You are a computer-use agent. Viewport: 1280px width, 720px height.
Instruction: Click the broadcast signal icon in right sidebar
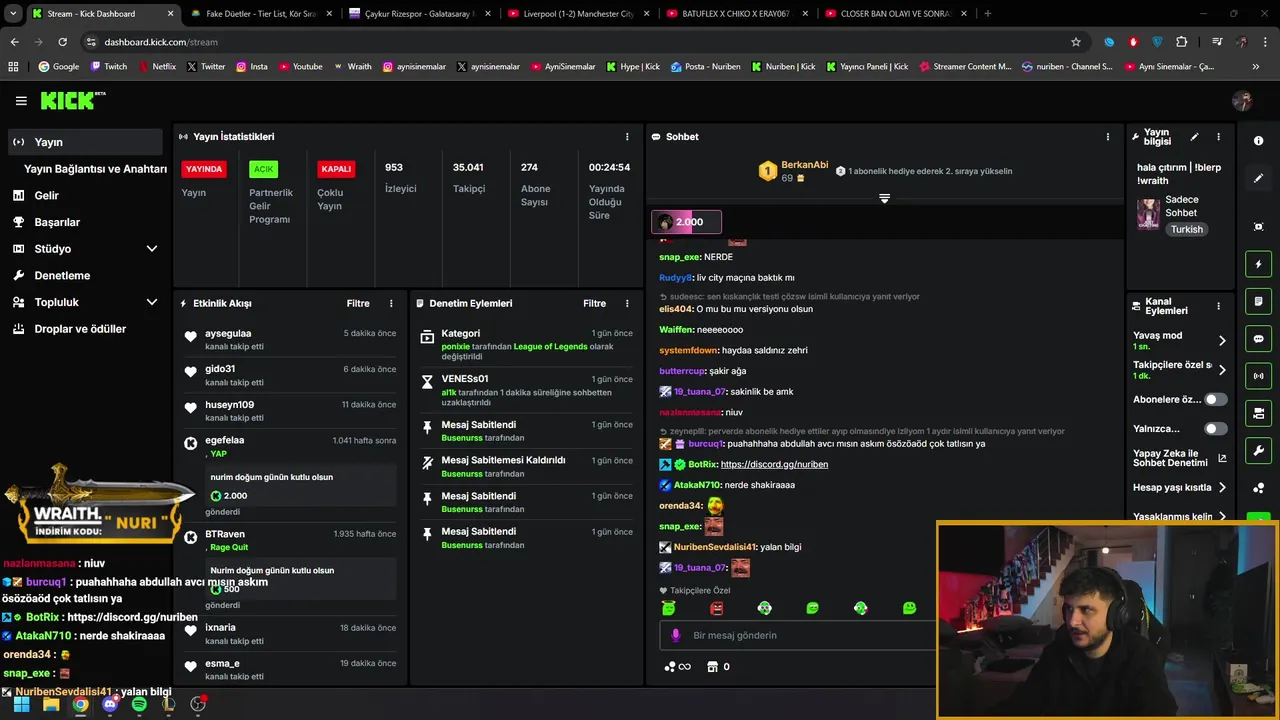1259,376
